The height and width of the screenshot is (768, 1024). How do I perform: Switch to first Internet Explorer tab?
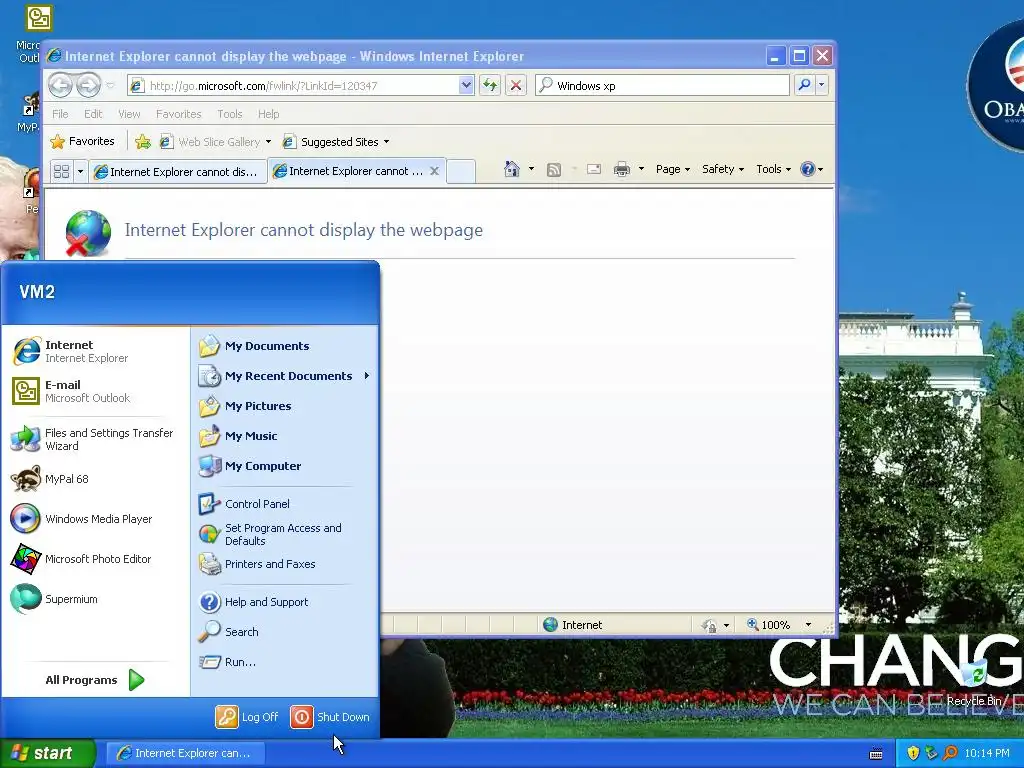pyautogui.click(x=178, y=172)
